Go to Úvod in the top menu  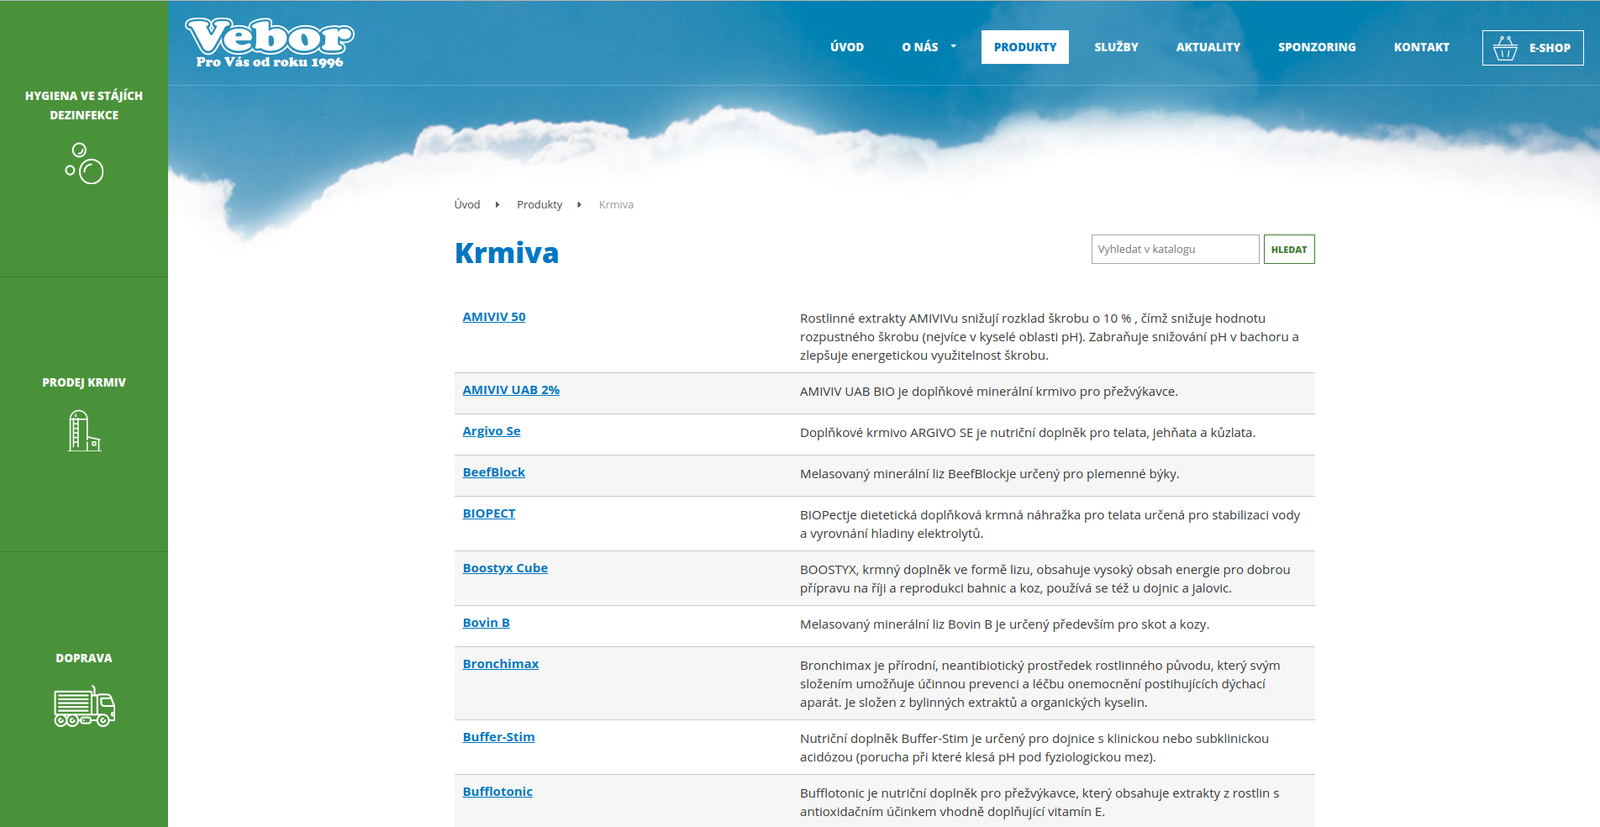click(x=846, y=47)
